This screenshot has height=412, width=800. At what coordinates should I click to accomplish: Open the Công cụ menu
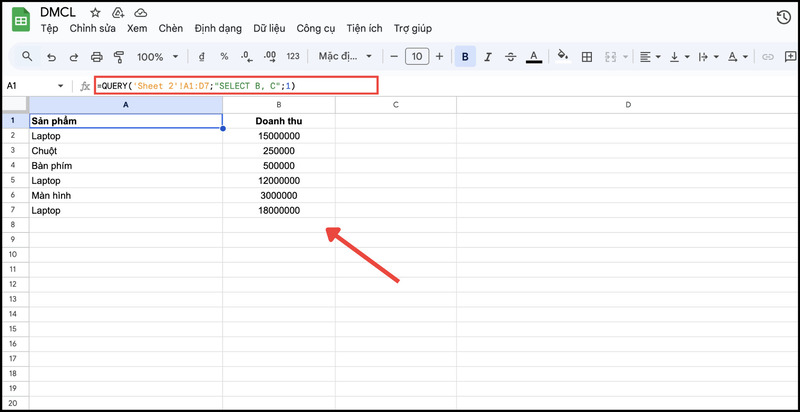(x=316, y=29)
